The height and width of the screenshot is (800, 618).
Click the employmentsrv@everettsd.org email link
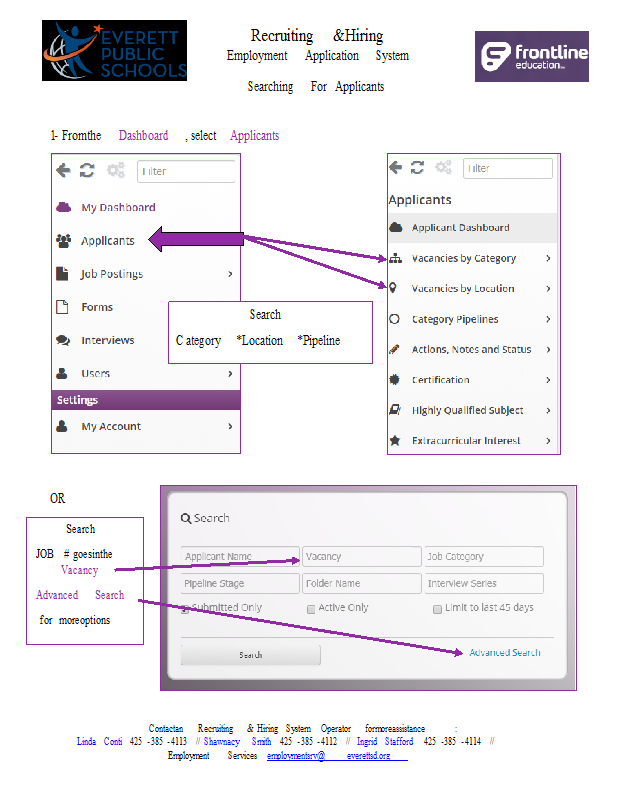[x=337, y=756]
